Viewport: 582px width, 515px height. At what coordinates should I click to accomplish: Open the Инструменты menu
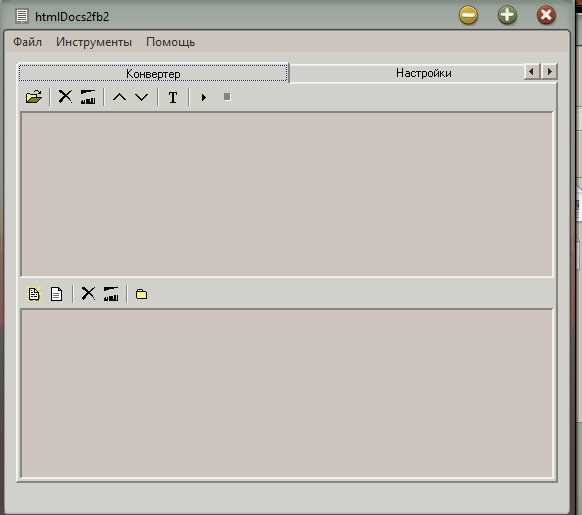pos(94,42)
